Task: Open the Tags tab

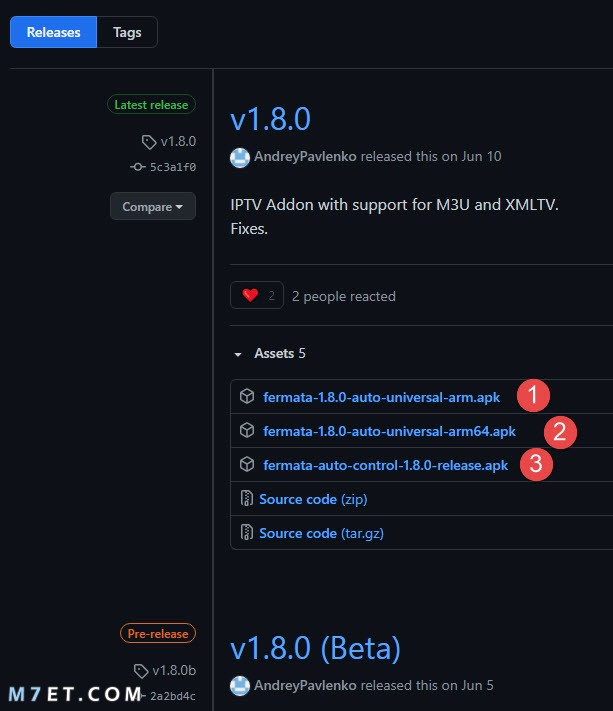Action: click(127, 32)
